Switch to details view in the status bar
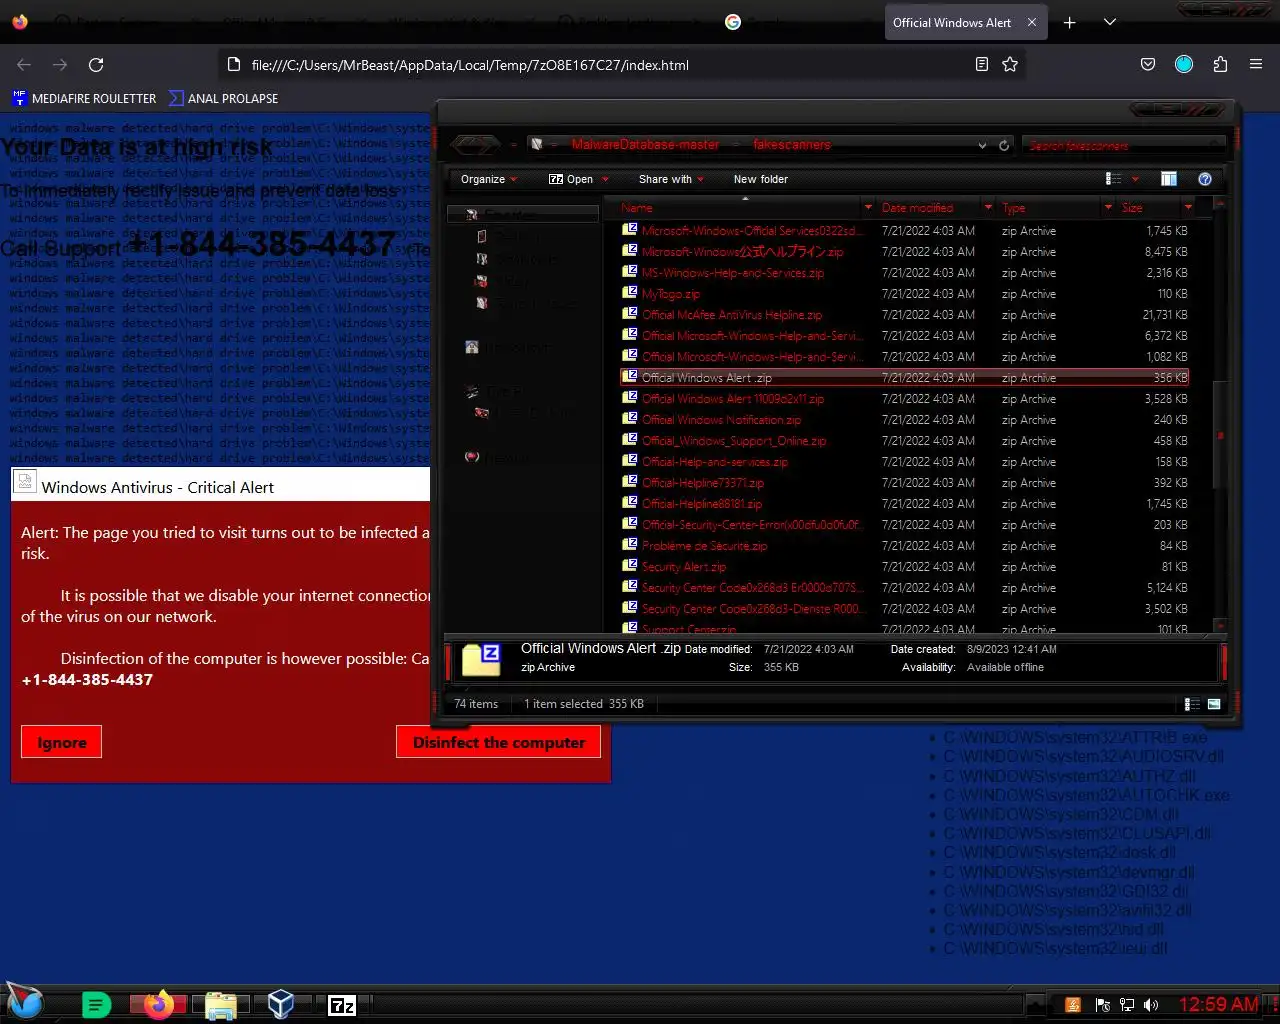This screenshot has width=1280, height=1024. [x=1192, y=704]
